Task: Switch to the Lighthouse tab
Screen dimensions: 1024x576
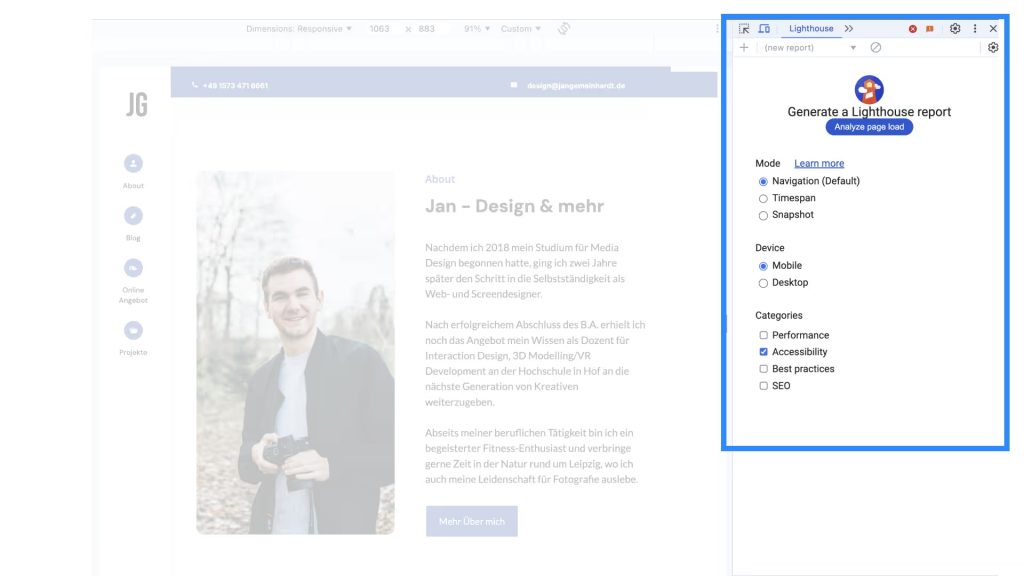Action: click(811, 29)
